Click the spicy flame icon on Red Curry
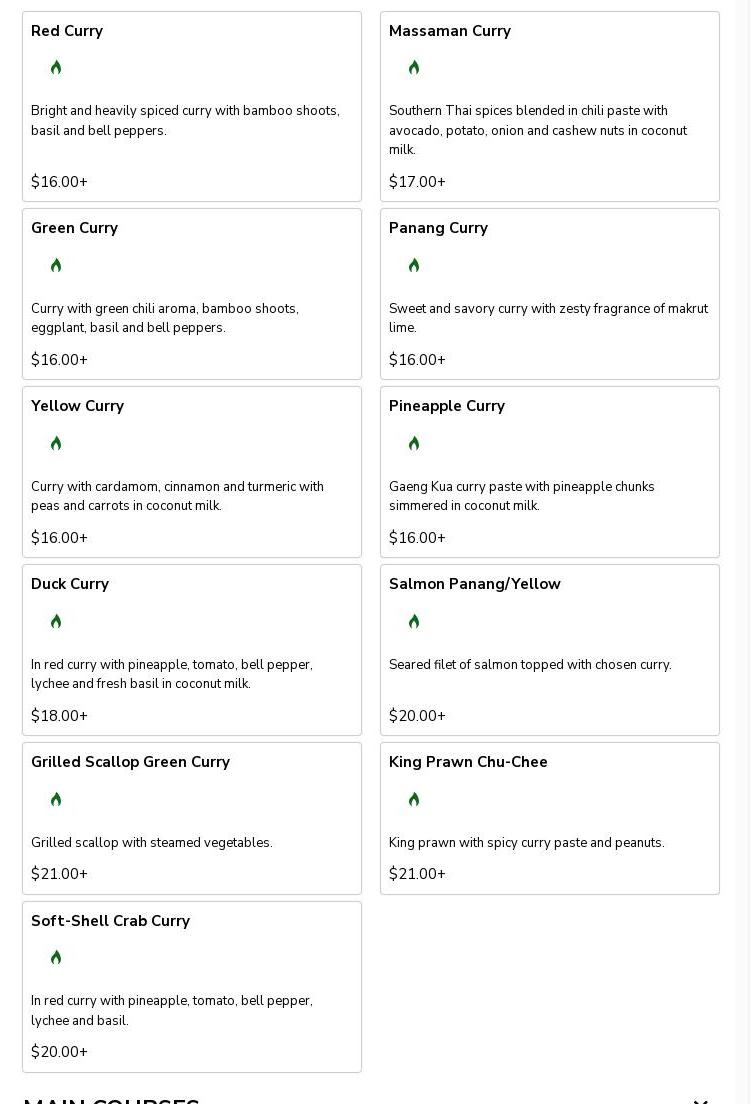 (56, 68)
